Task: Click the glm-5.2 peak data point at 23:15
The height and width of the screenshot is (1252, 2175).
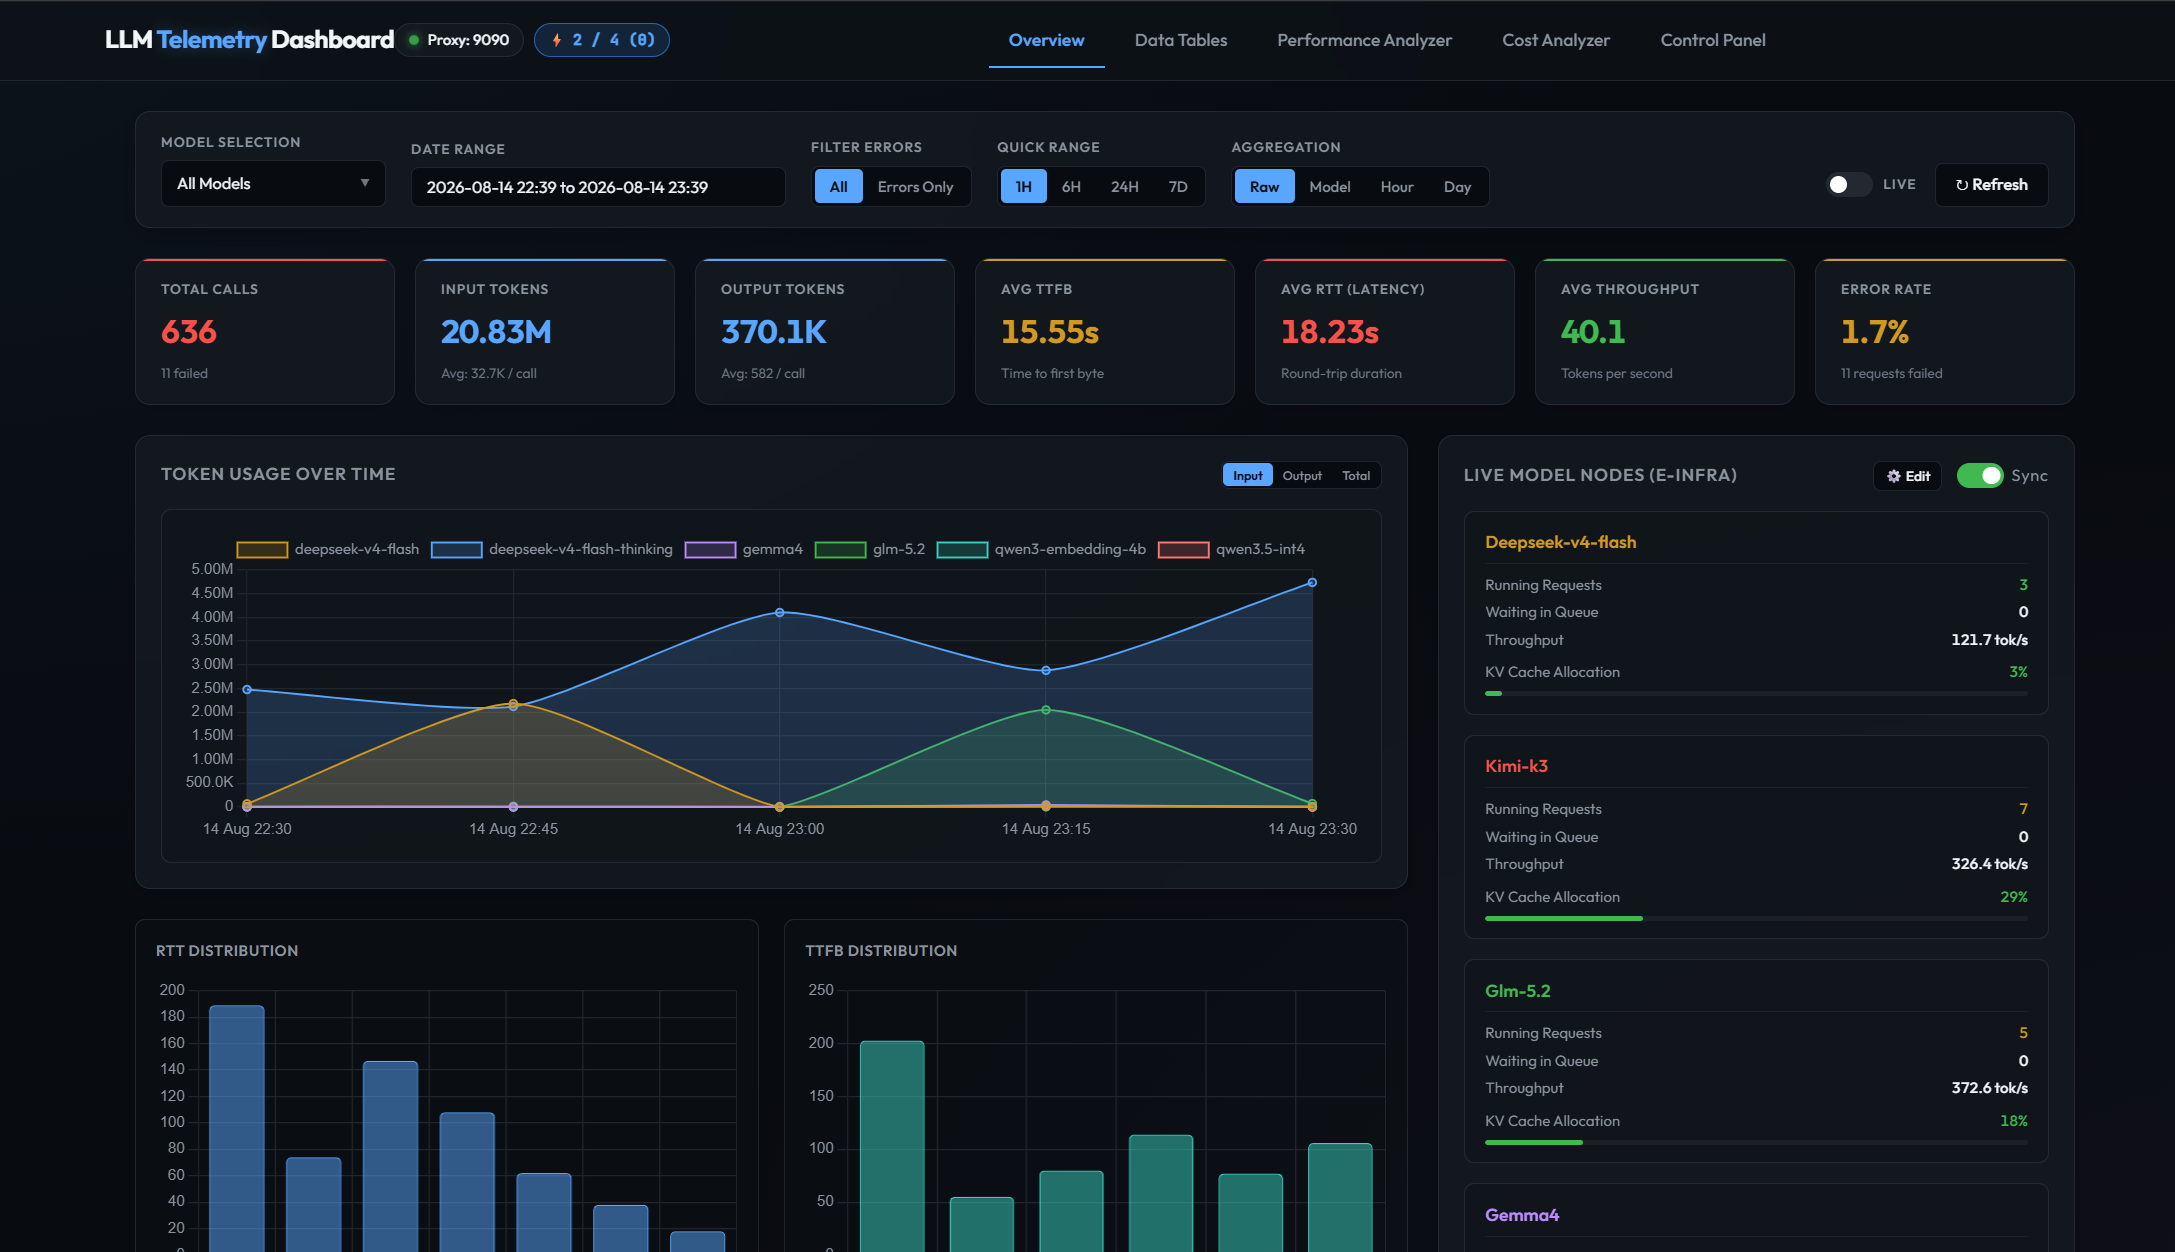Action: 1046,710
